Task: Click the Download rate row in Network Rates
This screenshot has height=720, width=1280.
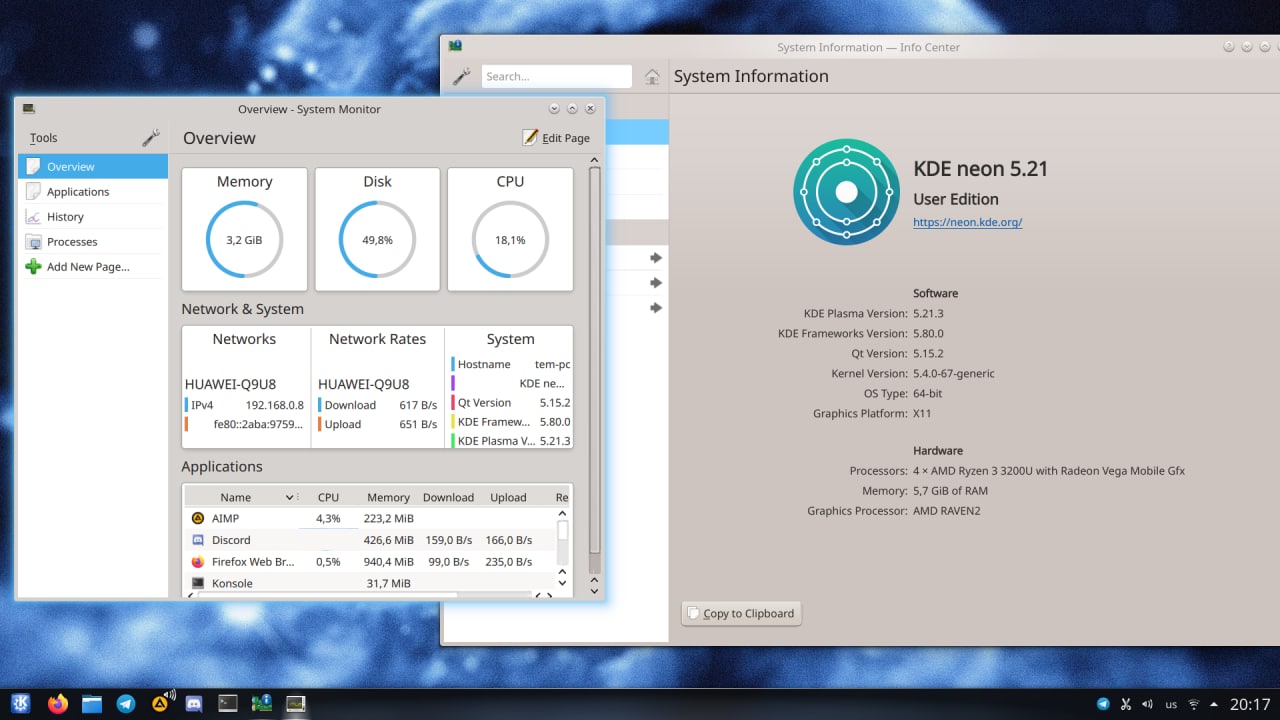Action: (378, 405)
